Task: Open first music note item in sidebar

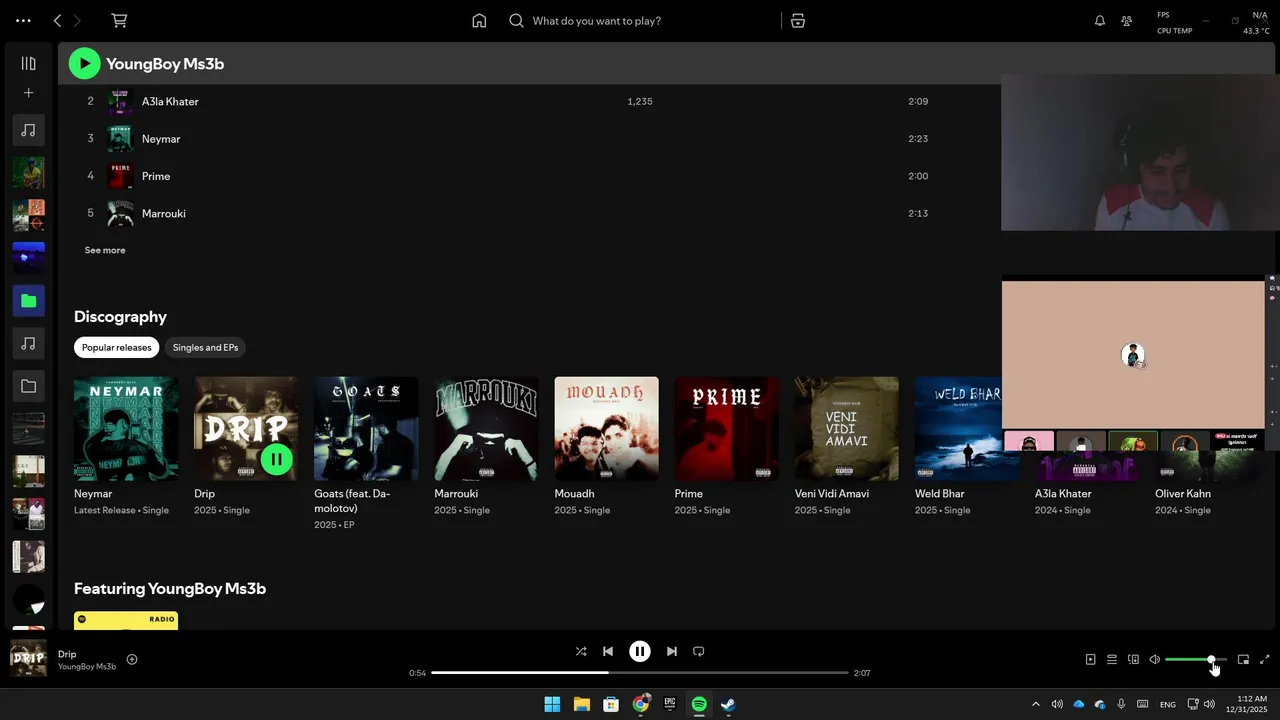Action: tap(28, 130)
